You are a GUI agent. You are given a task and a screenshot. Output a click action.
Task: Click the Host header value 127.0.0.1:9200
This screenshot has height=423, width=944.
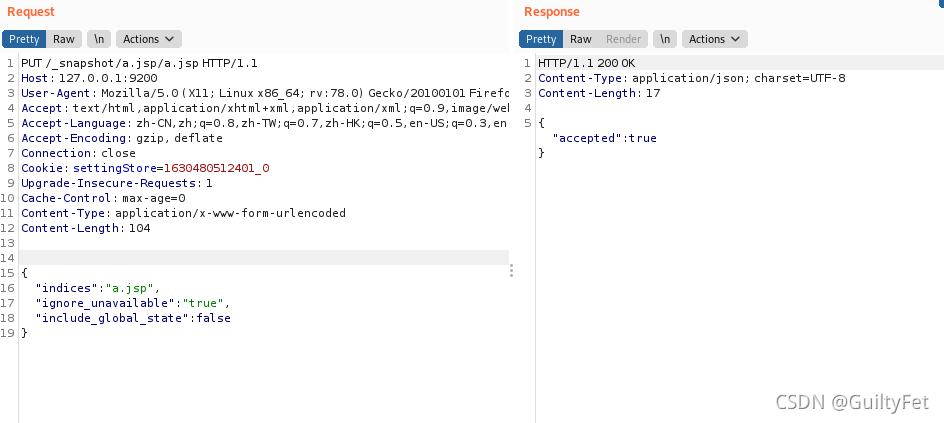coord(108,78)
